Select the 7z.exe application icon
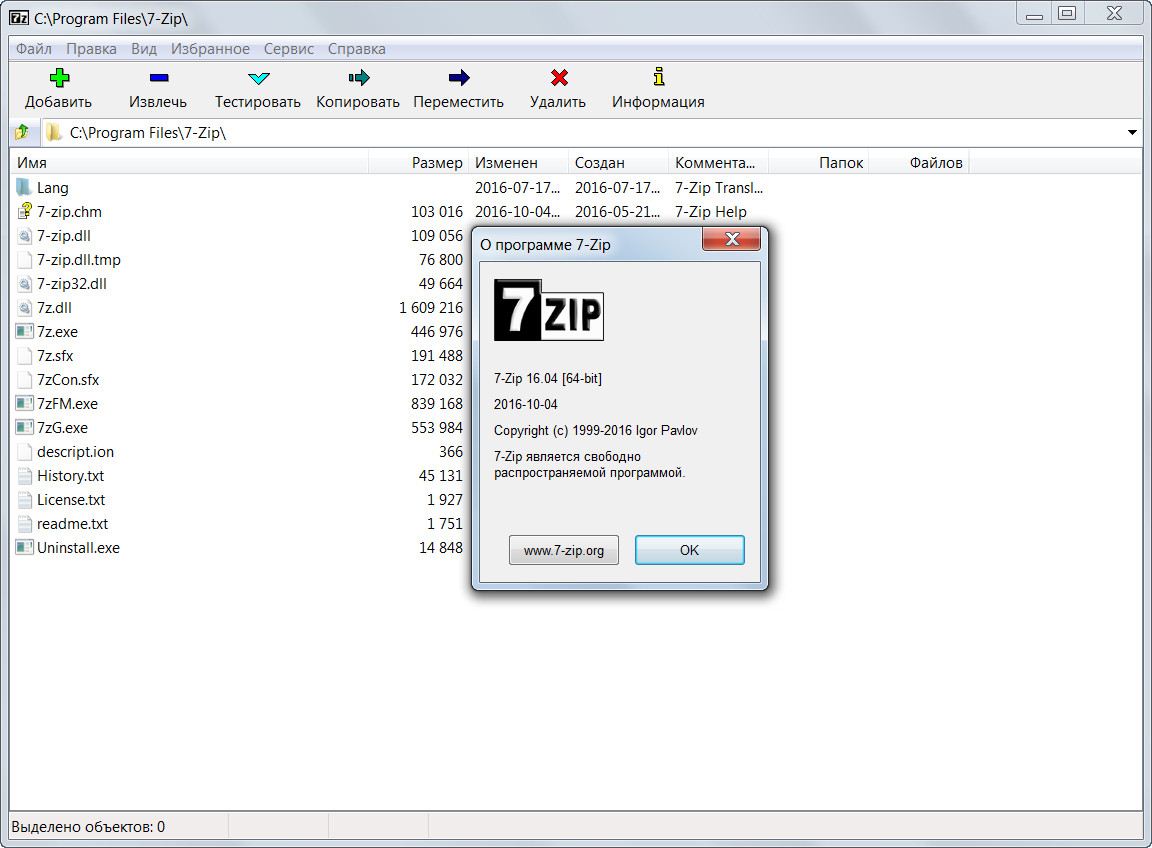Viewport: 1152px width, 848px height. tap(24, 331)
